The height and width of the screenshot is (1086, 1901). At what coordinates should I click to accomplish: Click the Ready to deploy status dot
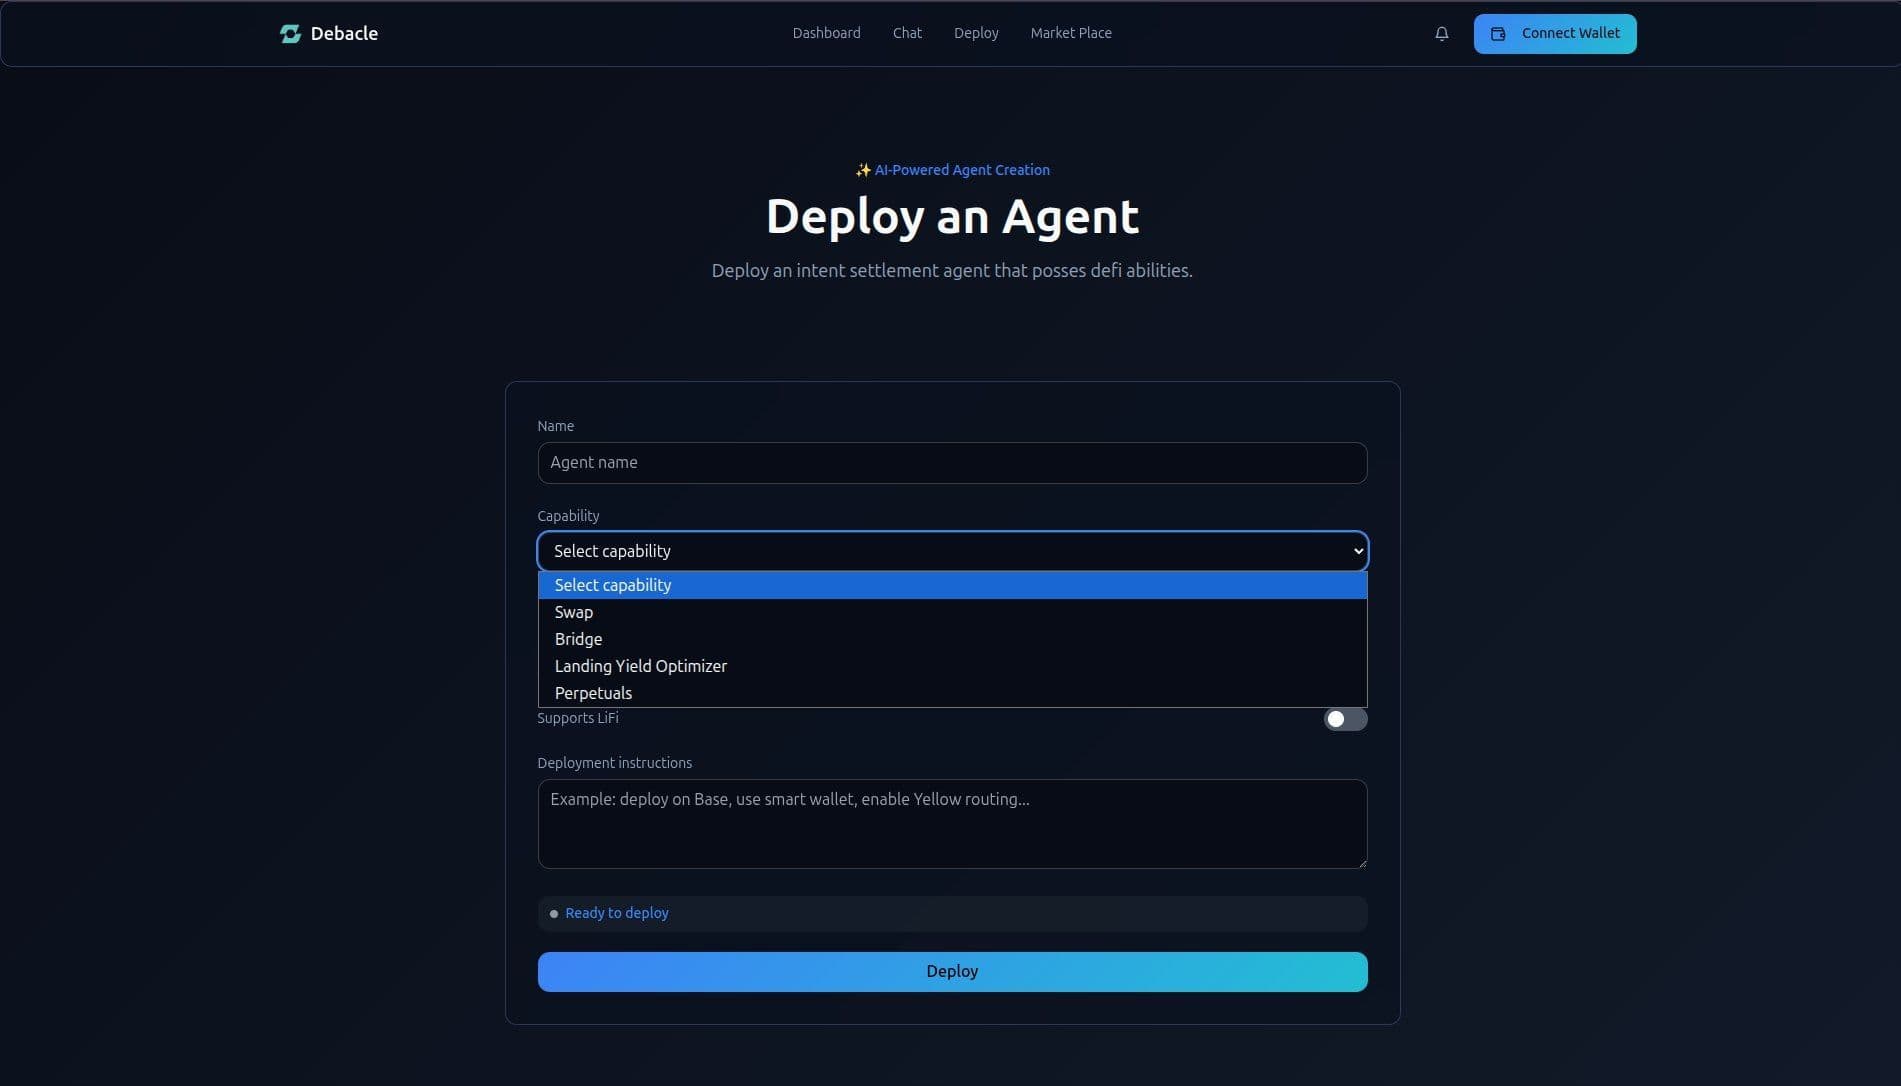(554, 914)
